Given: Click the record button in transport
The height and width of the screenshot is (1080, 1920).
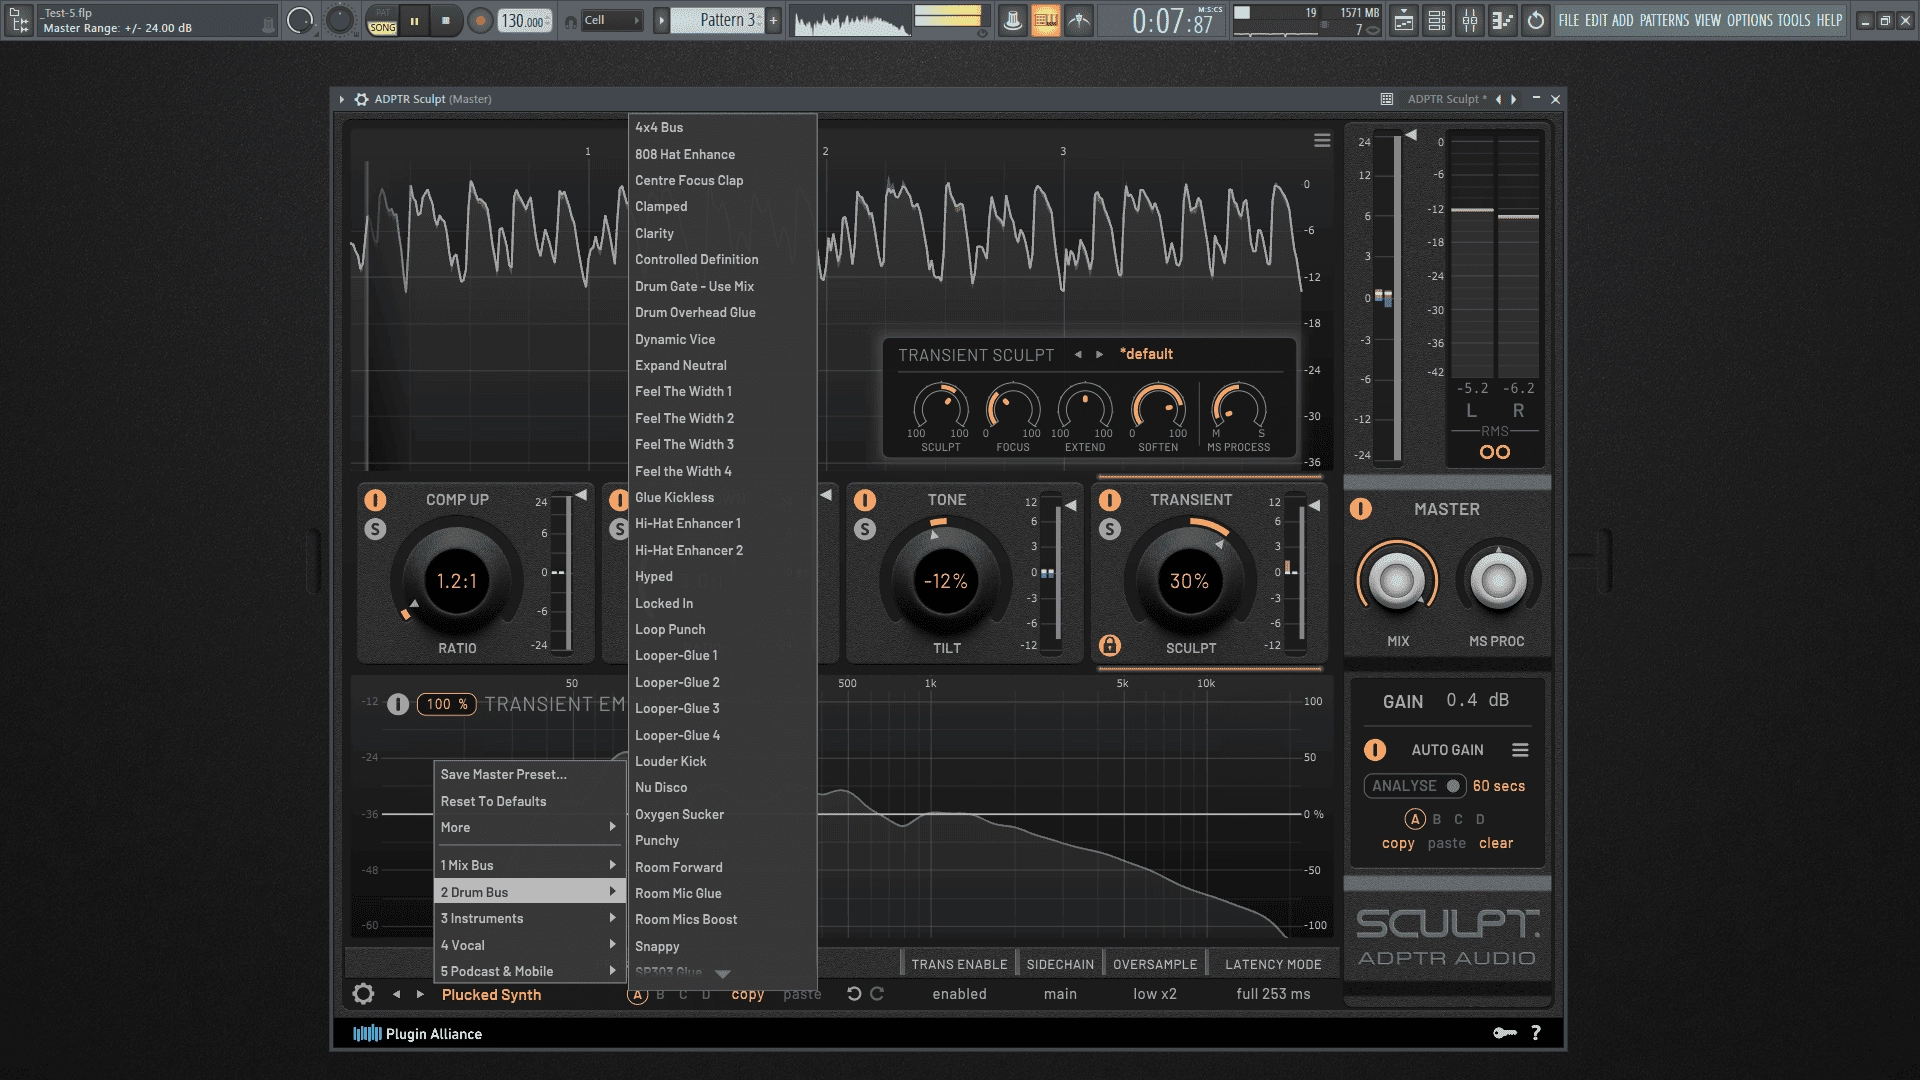Looking at the screenshot, I should tap(480, 20).
